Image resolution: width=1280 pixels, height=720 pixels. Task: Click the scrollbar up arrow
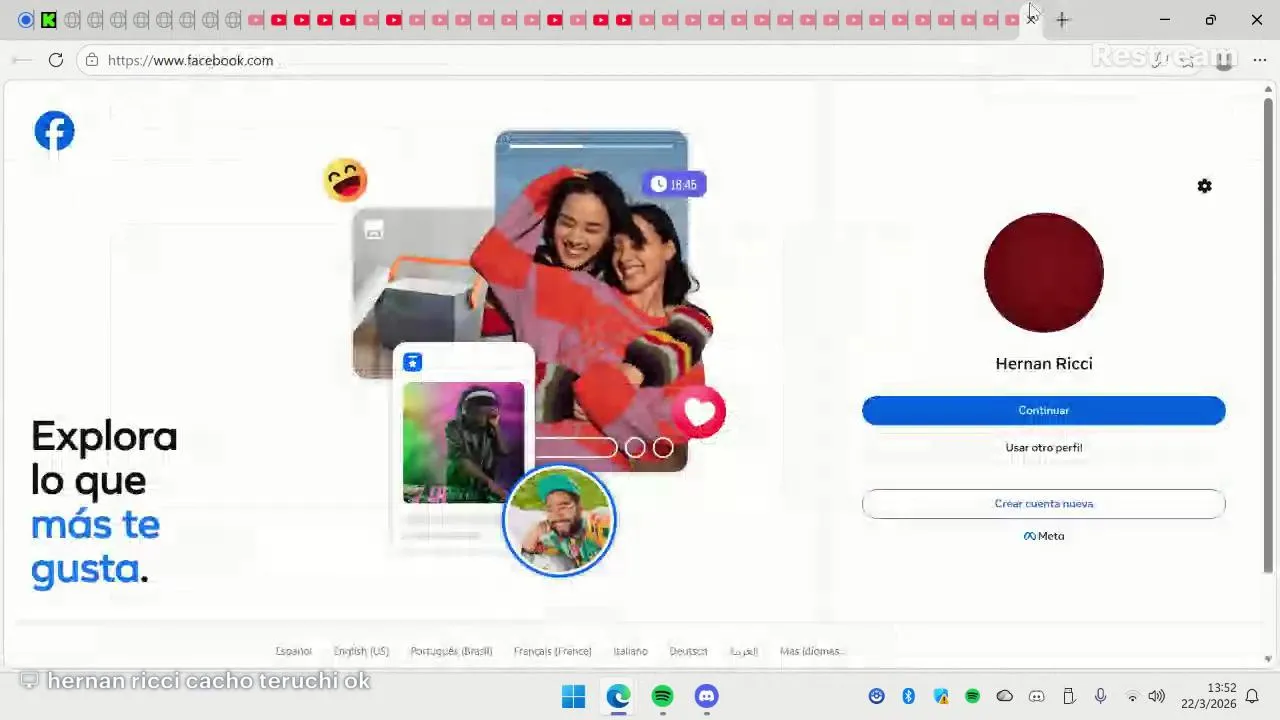(x=1268, y=90)
